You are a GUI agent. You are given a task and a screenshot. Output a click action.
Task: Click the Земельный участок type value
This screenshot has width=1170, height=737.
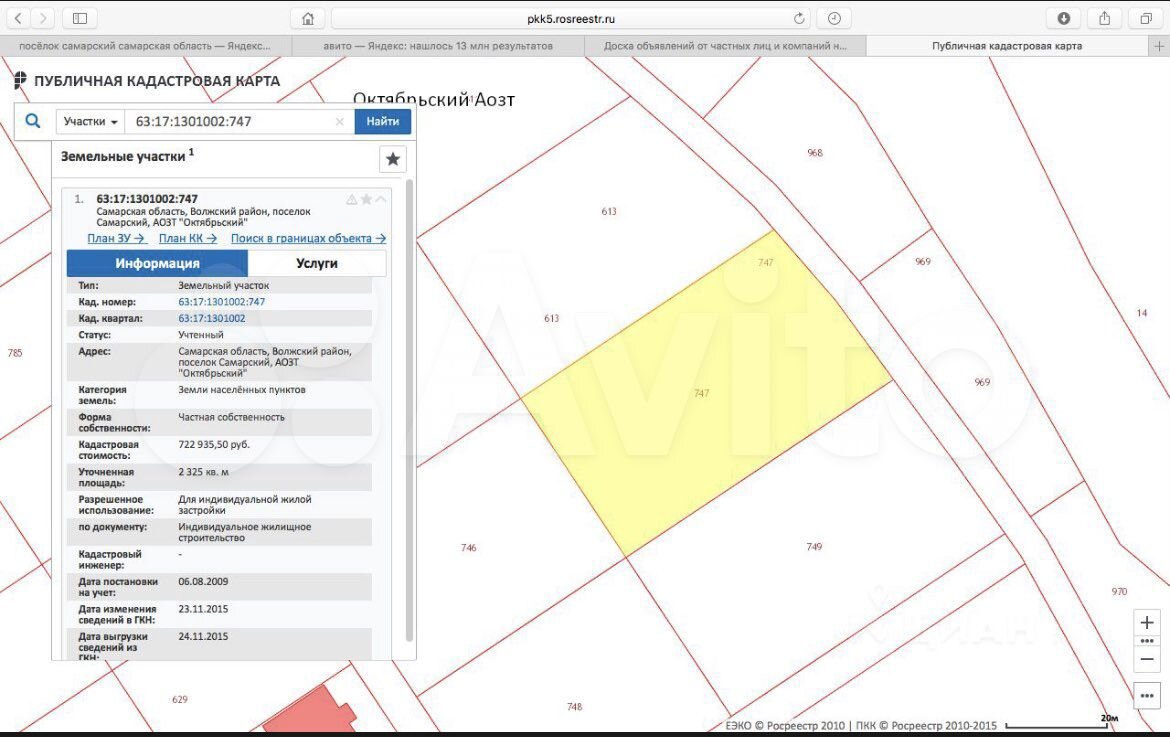[x=224, y=286]
